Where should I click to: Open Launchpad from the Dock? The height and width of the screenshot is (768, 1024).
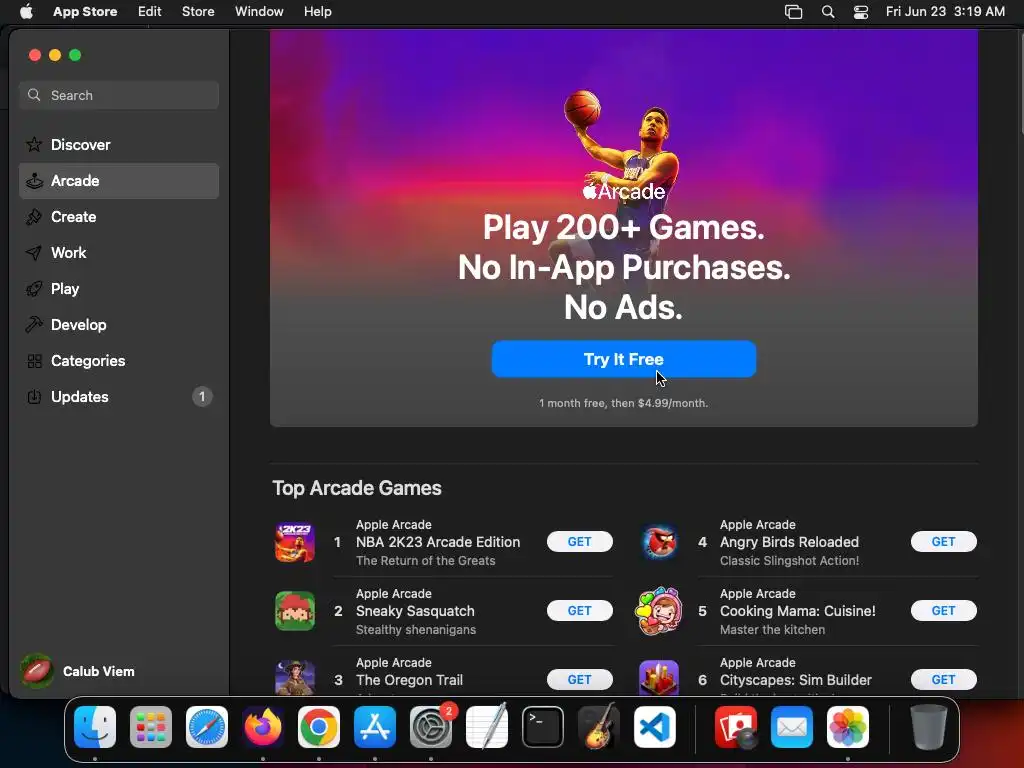click(151, 727)
